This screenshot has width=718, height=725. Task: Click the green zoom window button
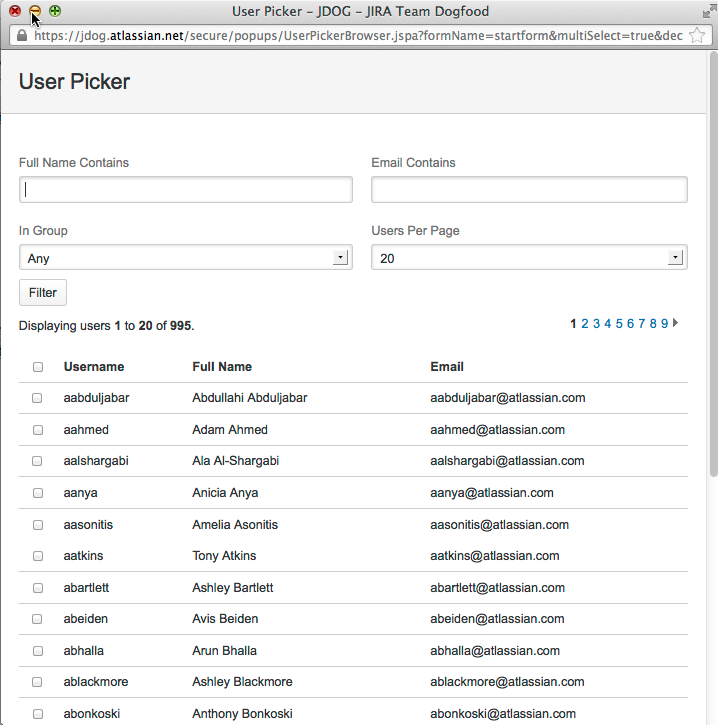55,10
